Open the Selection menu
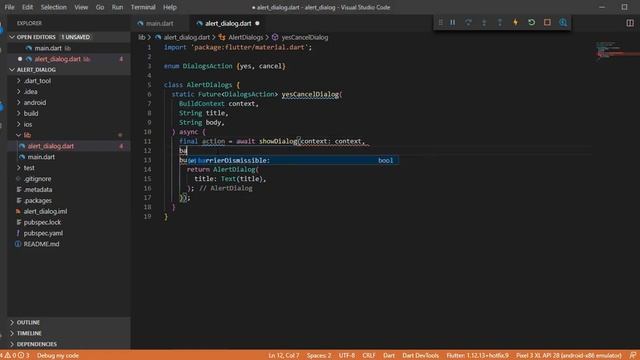This screenshot has height=360, width=640. pos(53,7)
